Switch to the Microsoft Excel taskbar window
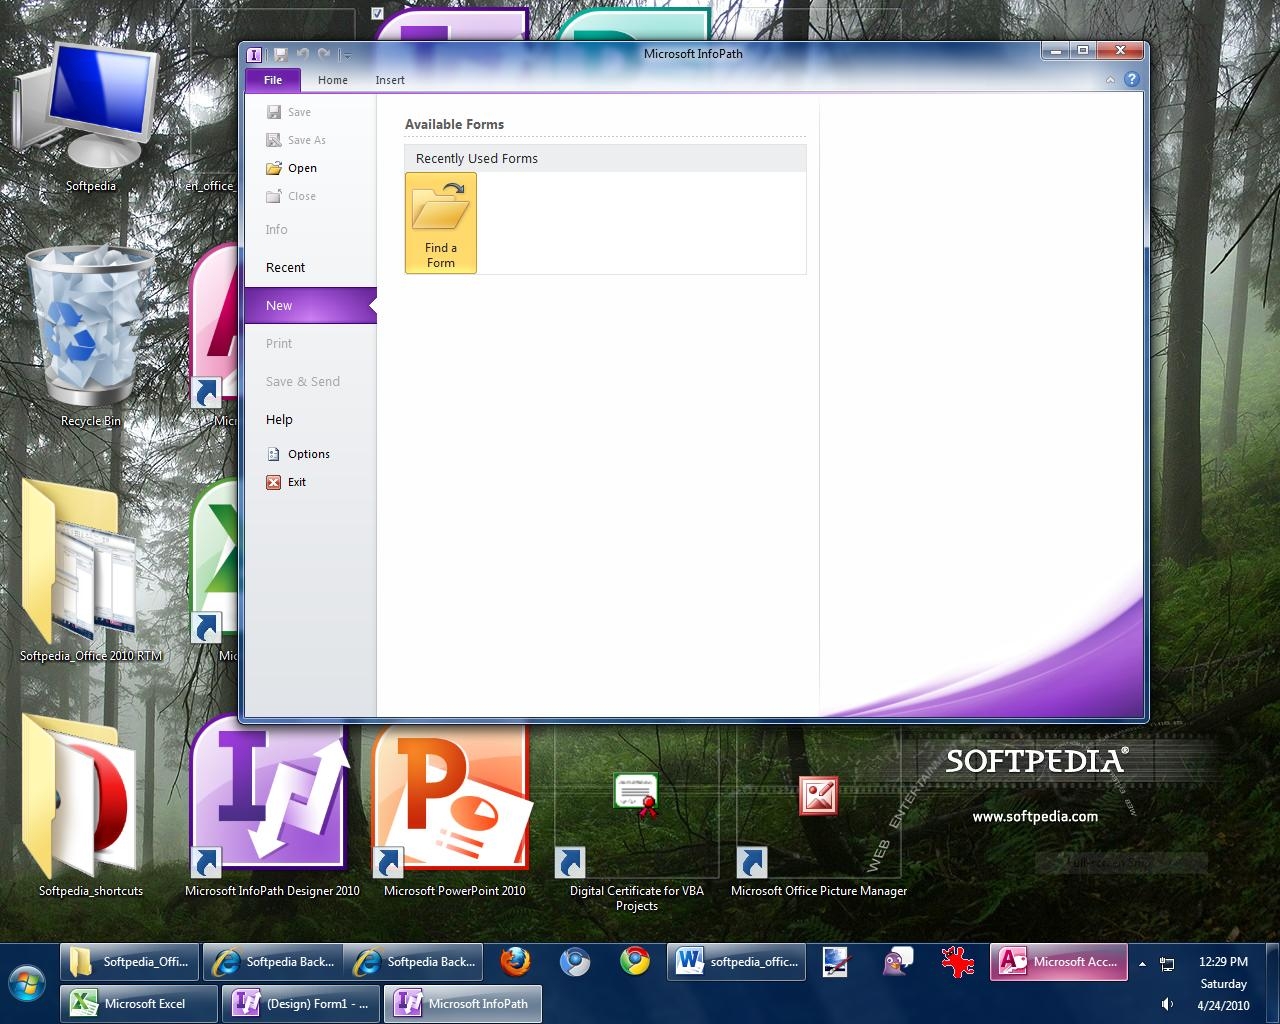The image size is (1280, 1024). click(x=139, y=1004)
